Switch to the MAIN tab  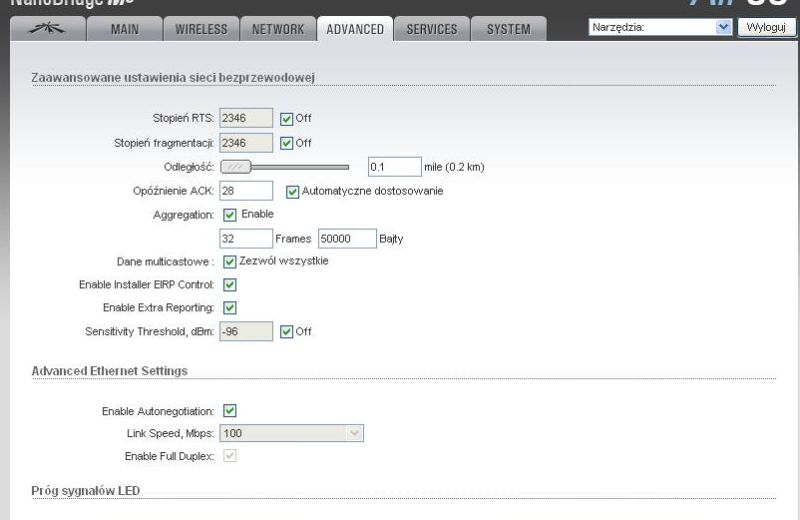[x=125, y=29]
